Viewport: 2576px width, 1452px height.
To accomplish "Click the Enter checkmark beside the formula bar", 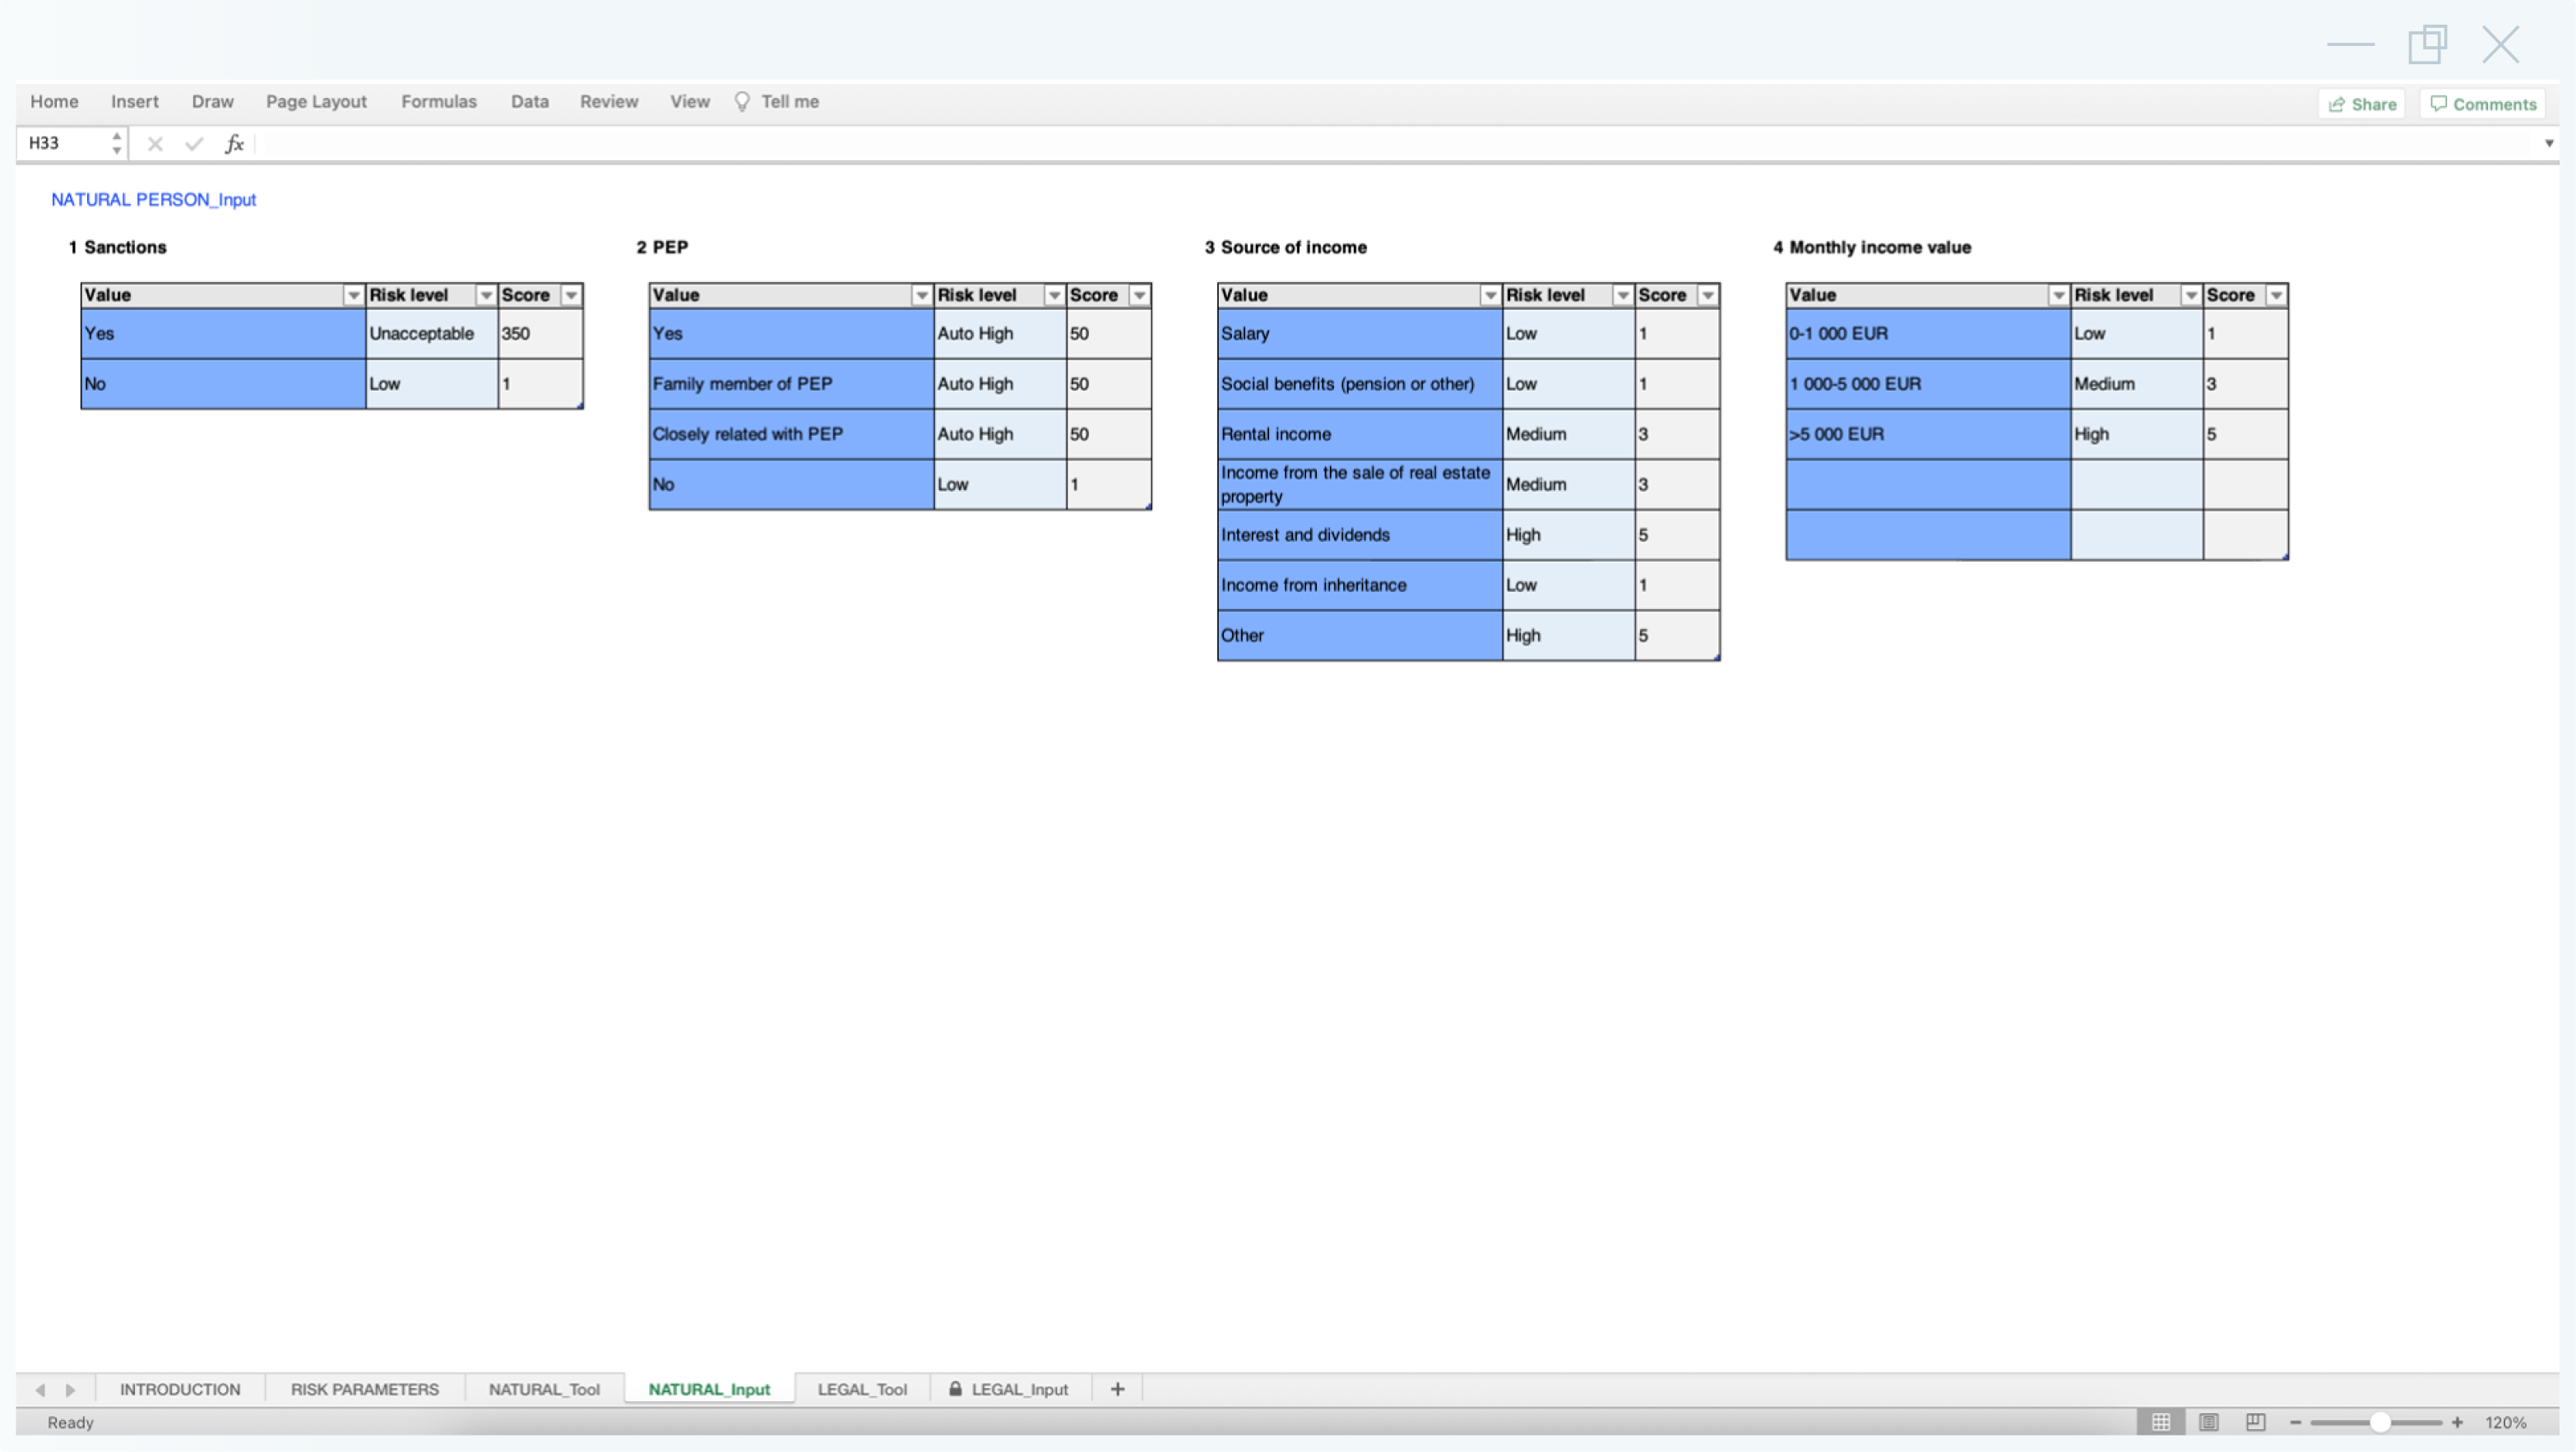I will coord(194,143).
